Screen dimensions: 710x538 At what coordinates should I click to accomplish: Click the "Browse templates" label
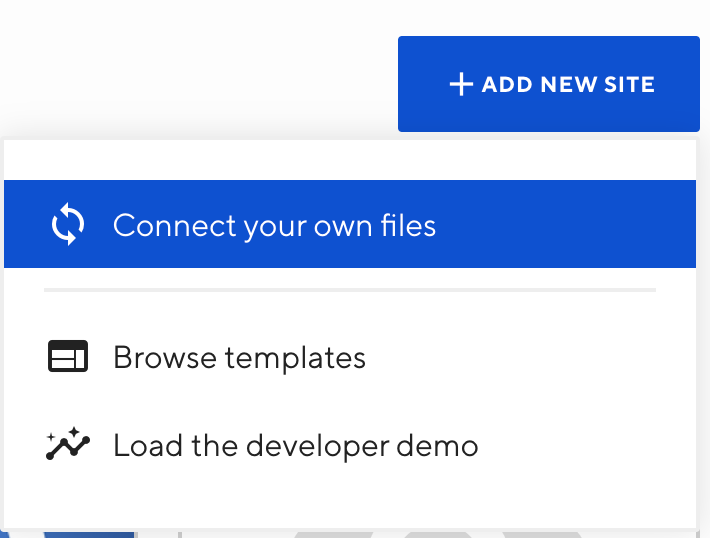[239, 357]
